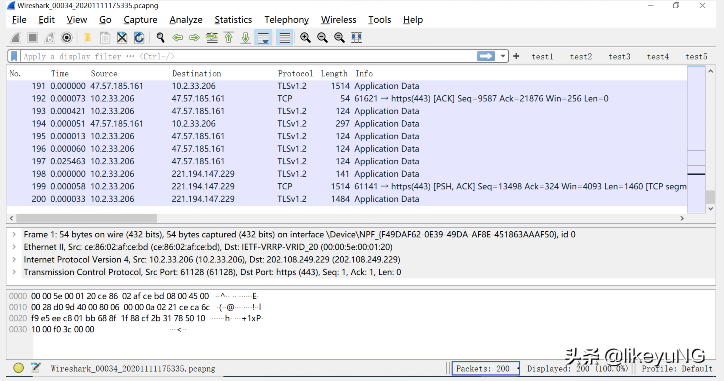The height and width of the screenshot is (381, 724).
Task: Apply the test4 filter button
Action: coord(658,56)
